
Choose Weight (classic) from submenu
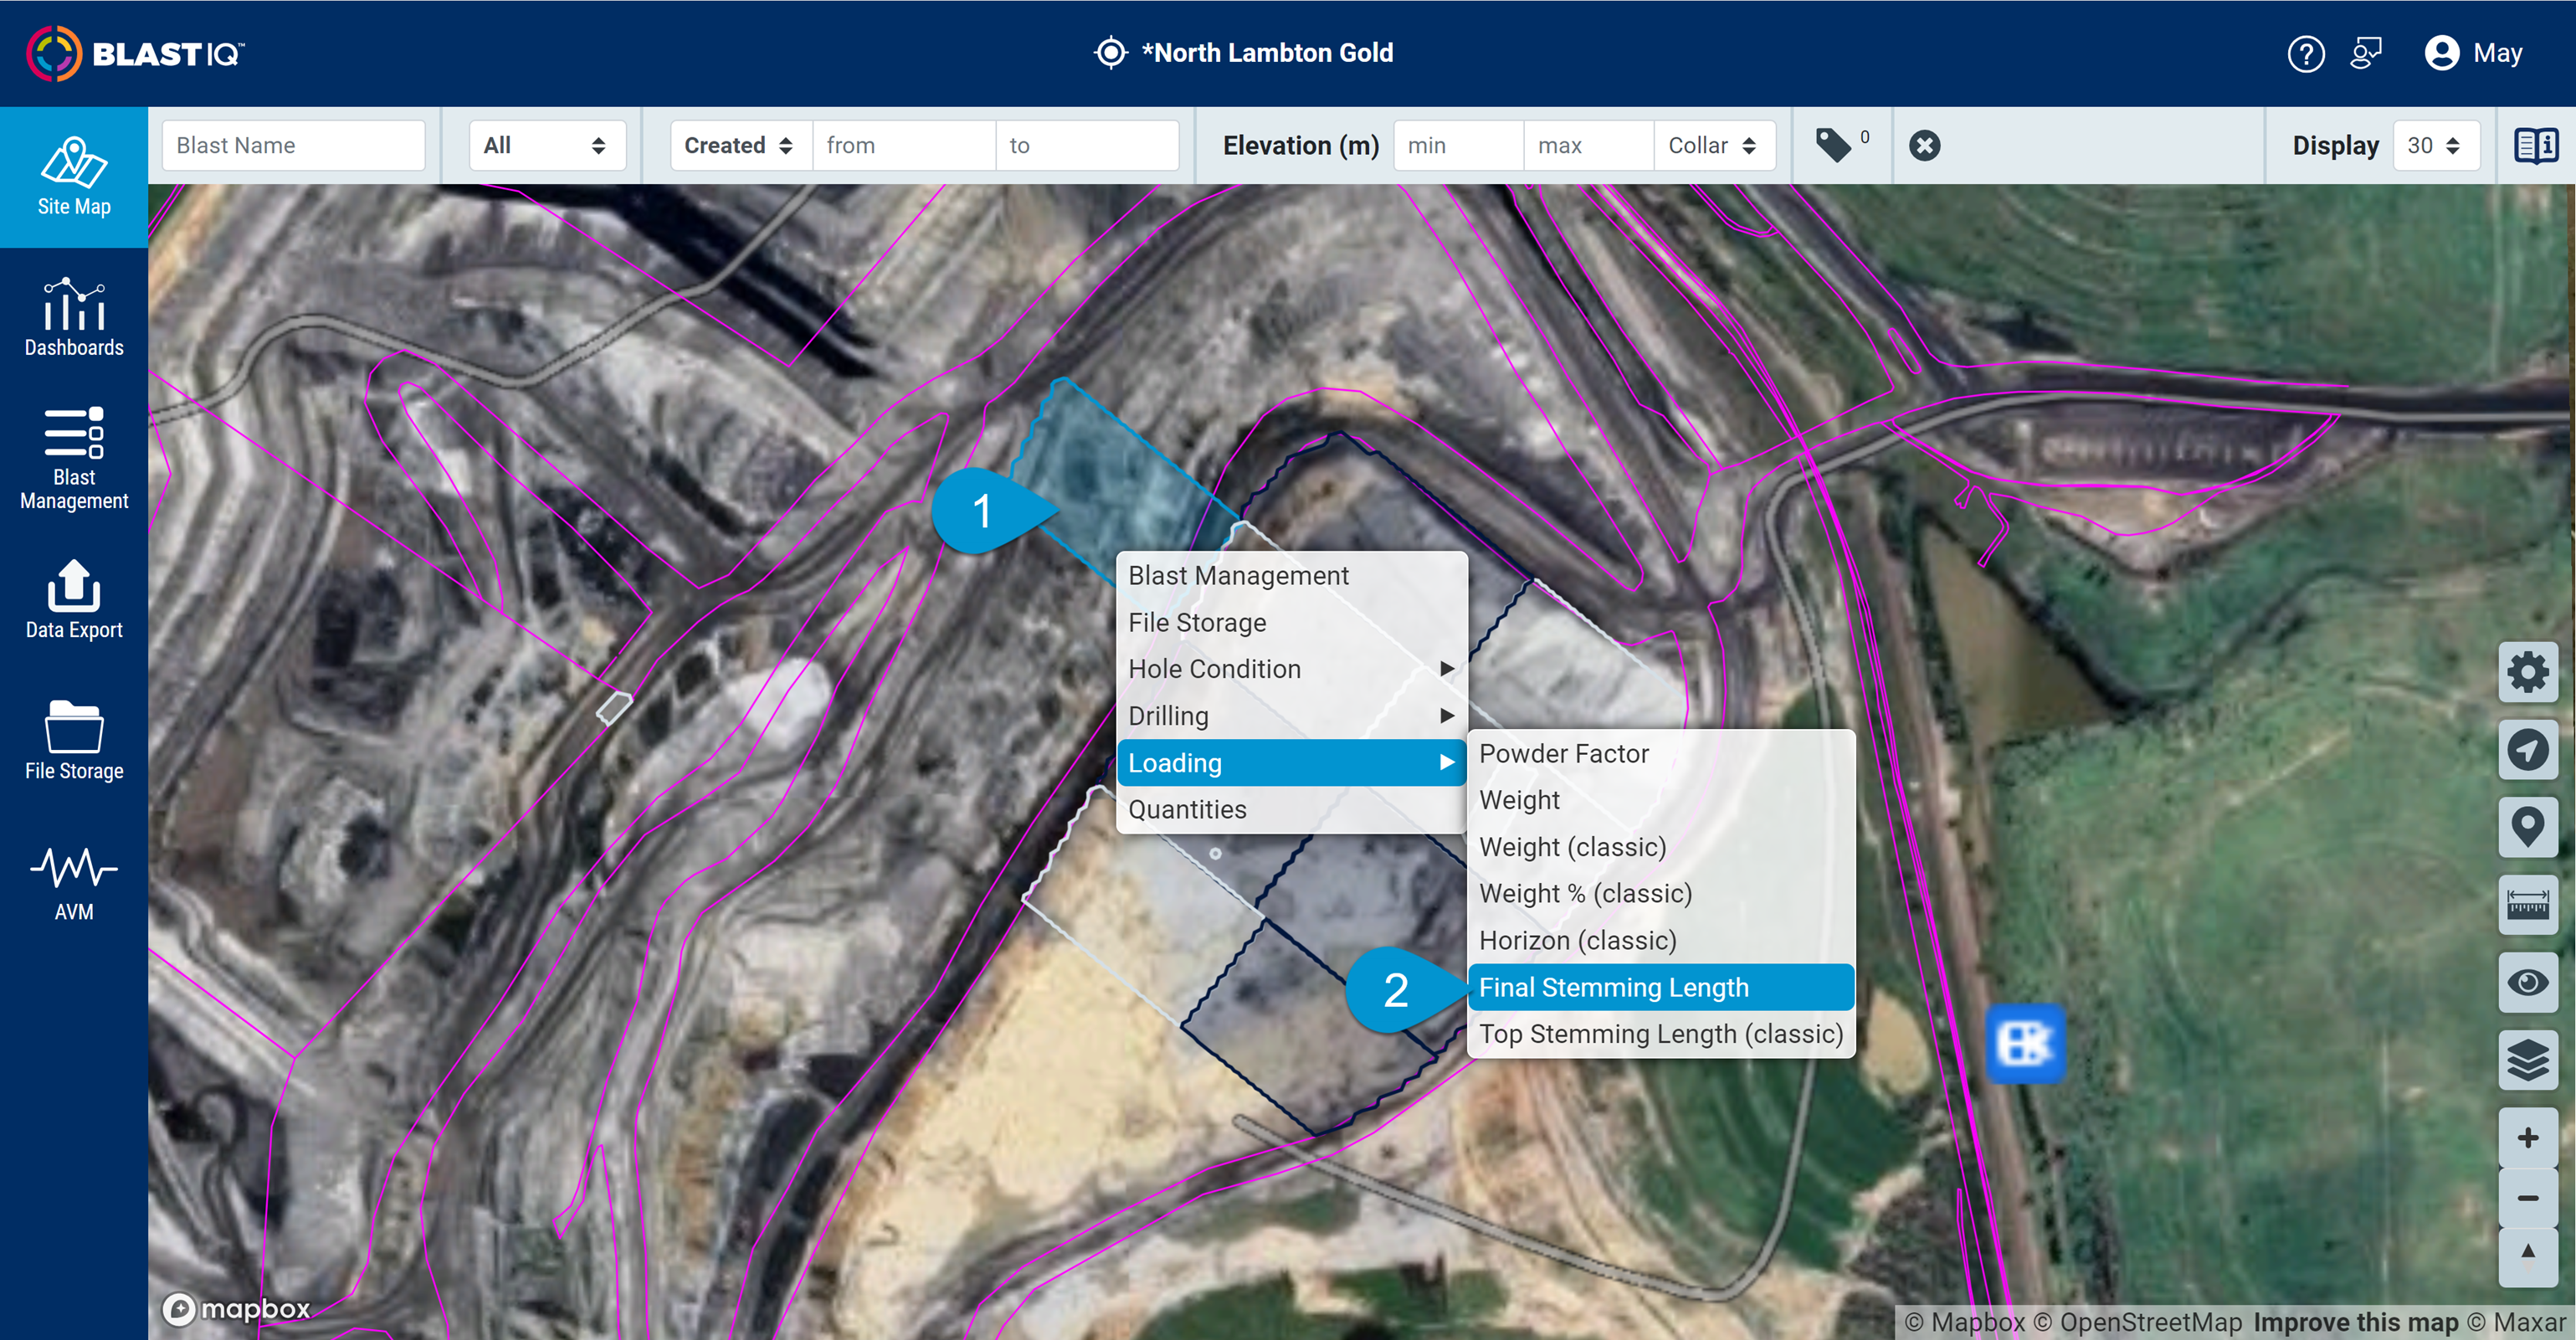pyautogui.click(x=1660, y=847)
